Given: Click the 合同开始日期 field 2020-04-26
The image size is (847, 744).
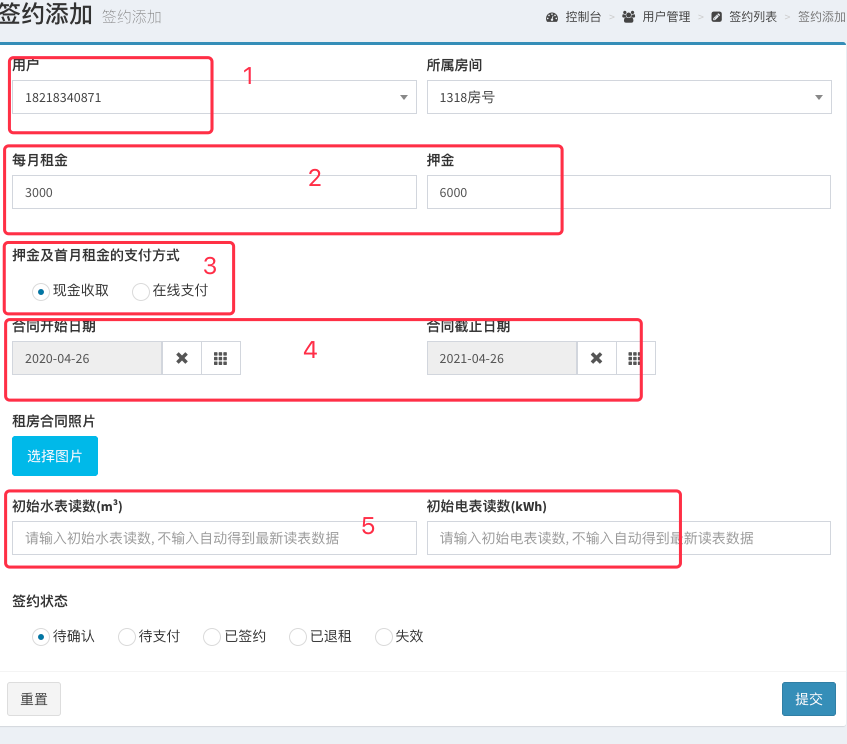Looking at the screenshot, I should pyautogui.click(x=87, y=358).
